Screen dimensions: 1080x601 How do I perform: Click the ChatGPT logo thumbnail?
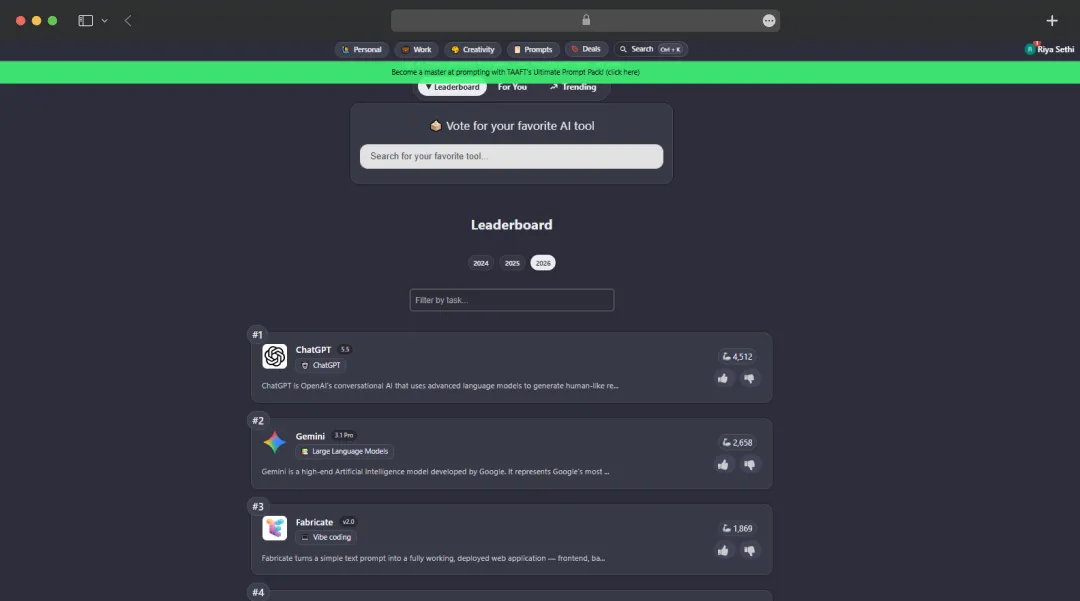[274, 356]
